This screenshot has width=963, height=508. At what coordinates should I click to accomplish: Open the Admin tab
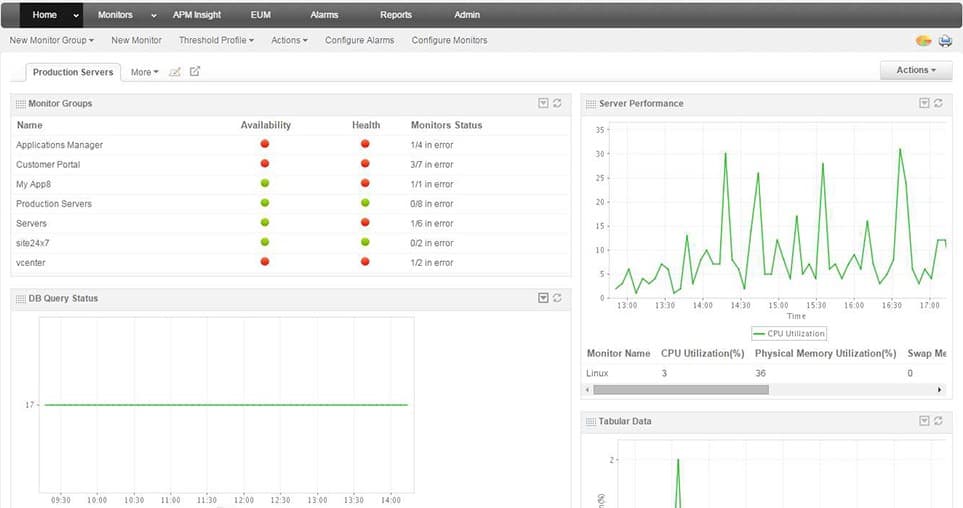point(467,15)
